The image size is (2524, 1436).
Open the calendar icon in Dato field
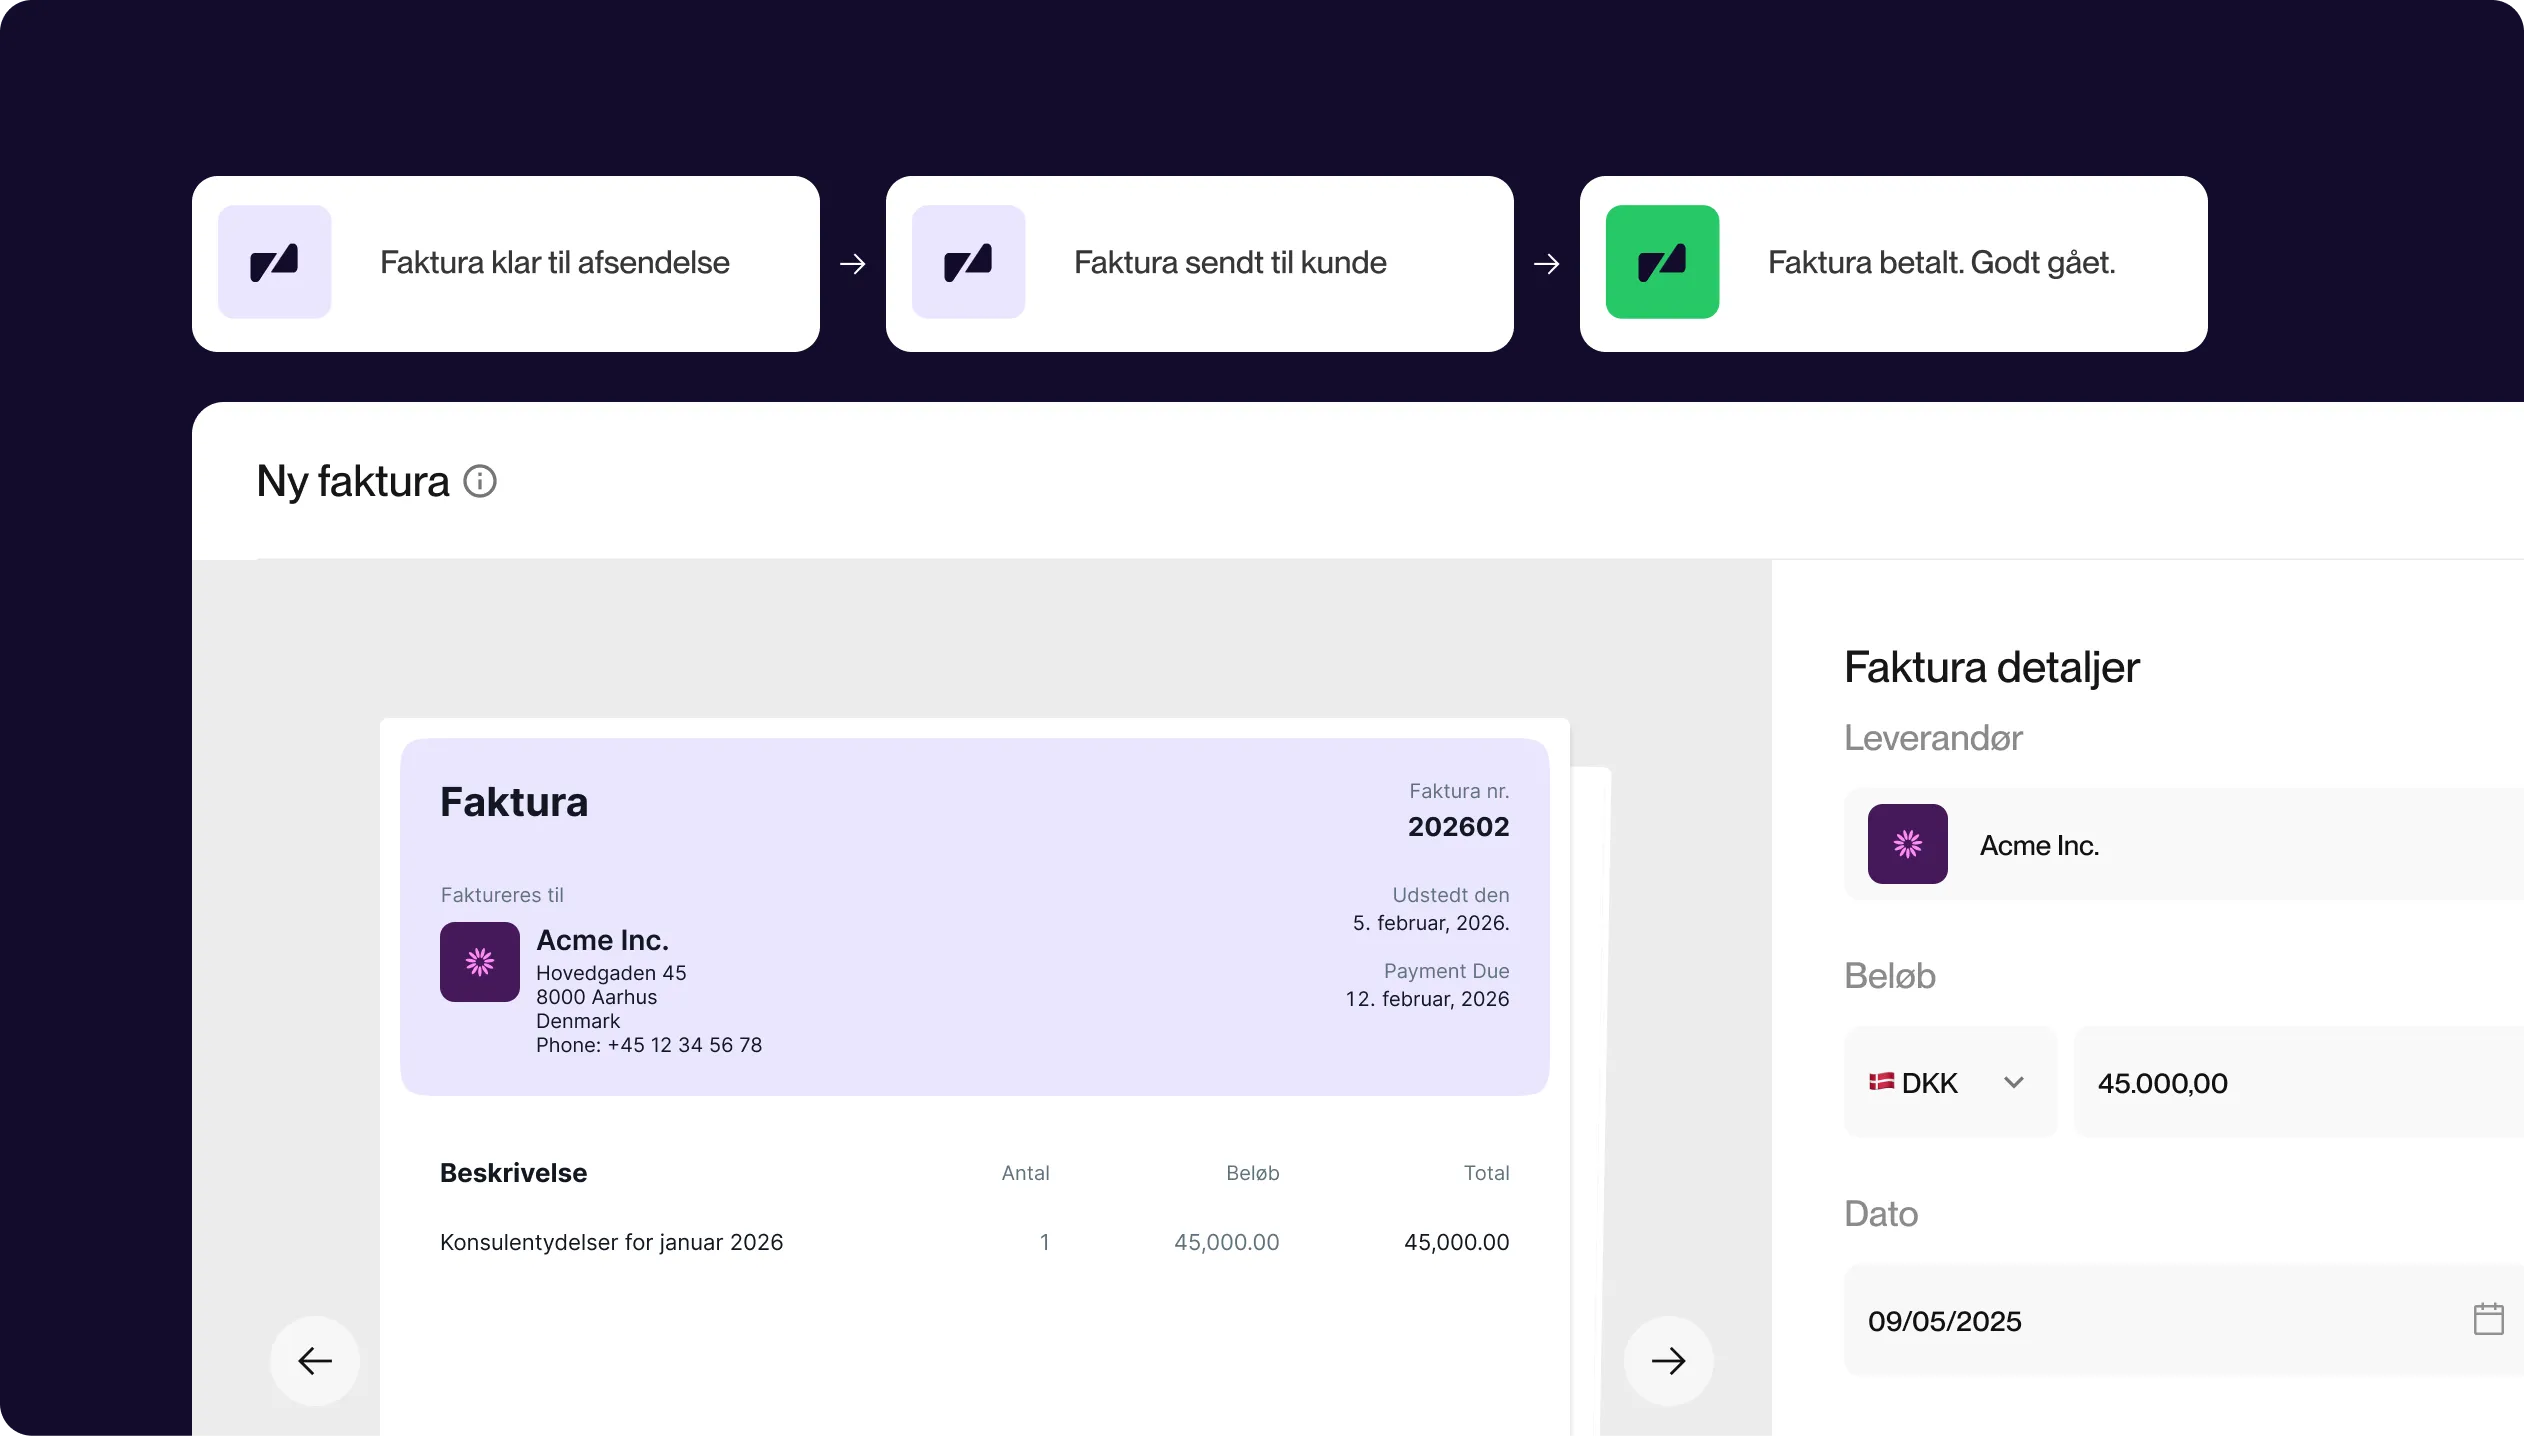[2488, 1319]
